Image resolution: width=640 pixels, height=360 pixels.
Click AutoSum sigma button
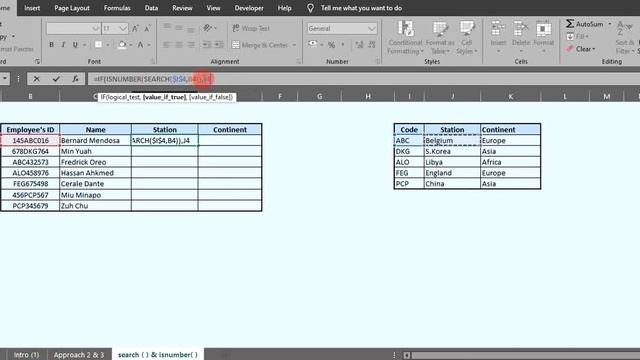(x=584, y=24)
